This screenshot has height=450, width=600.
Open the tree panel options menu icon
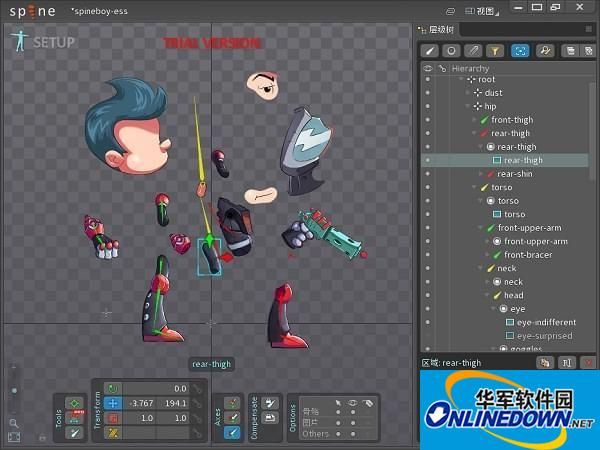coord(589,29)
